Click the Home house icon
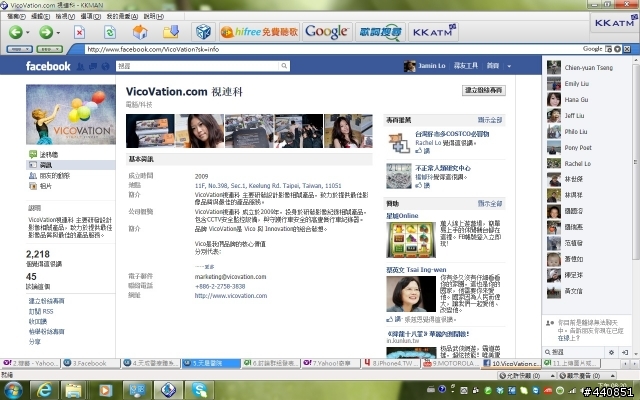 140,32
